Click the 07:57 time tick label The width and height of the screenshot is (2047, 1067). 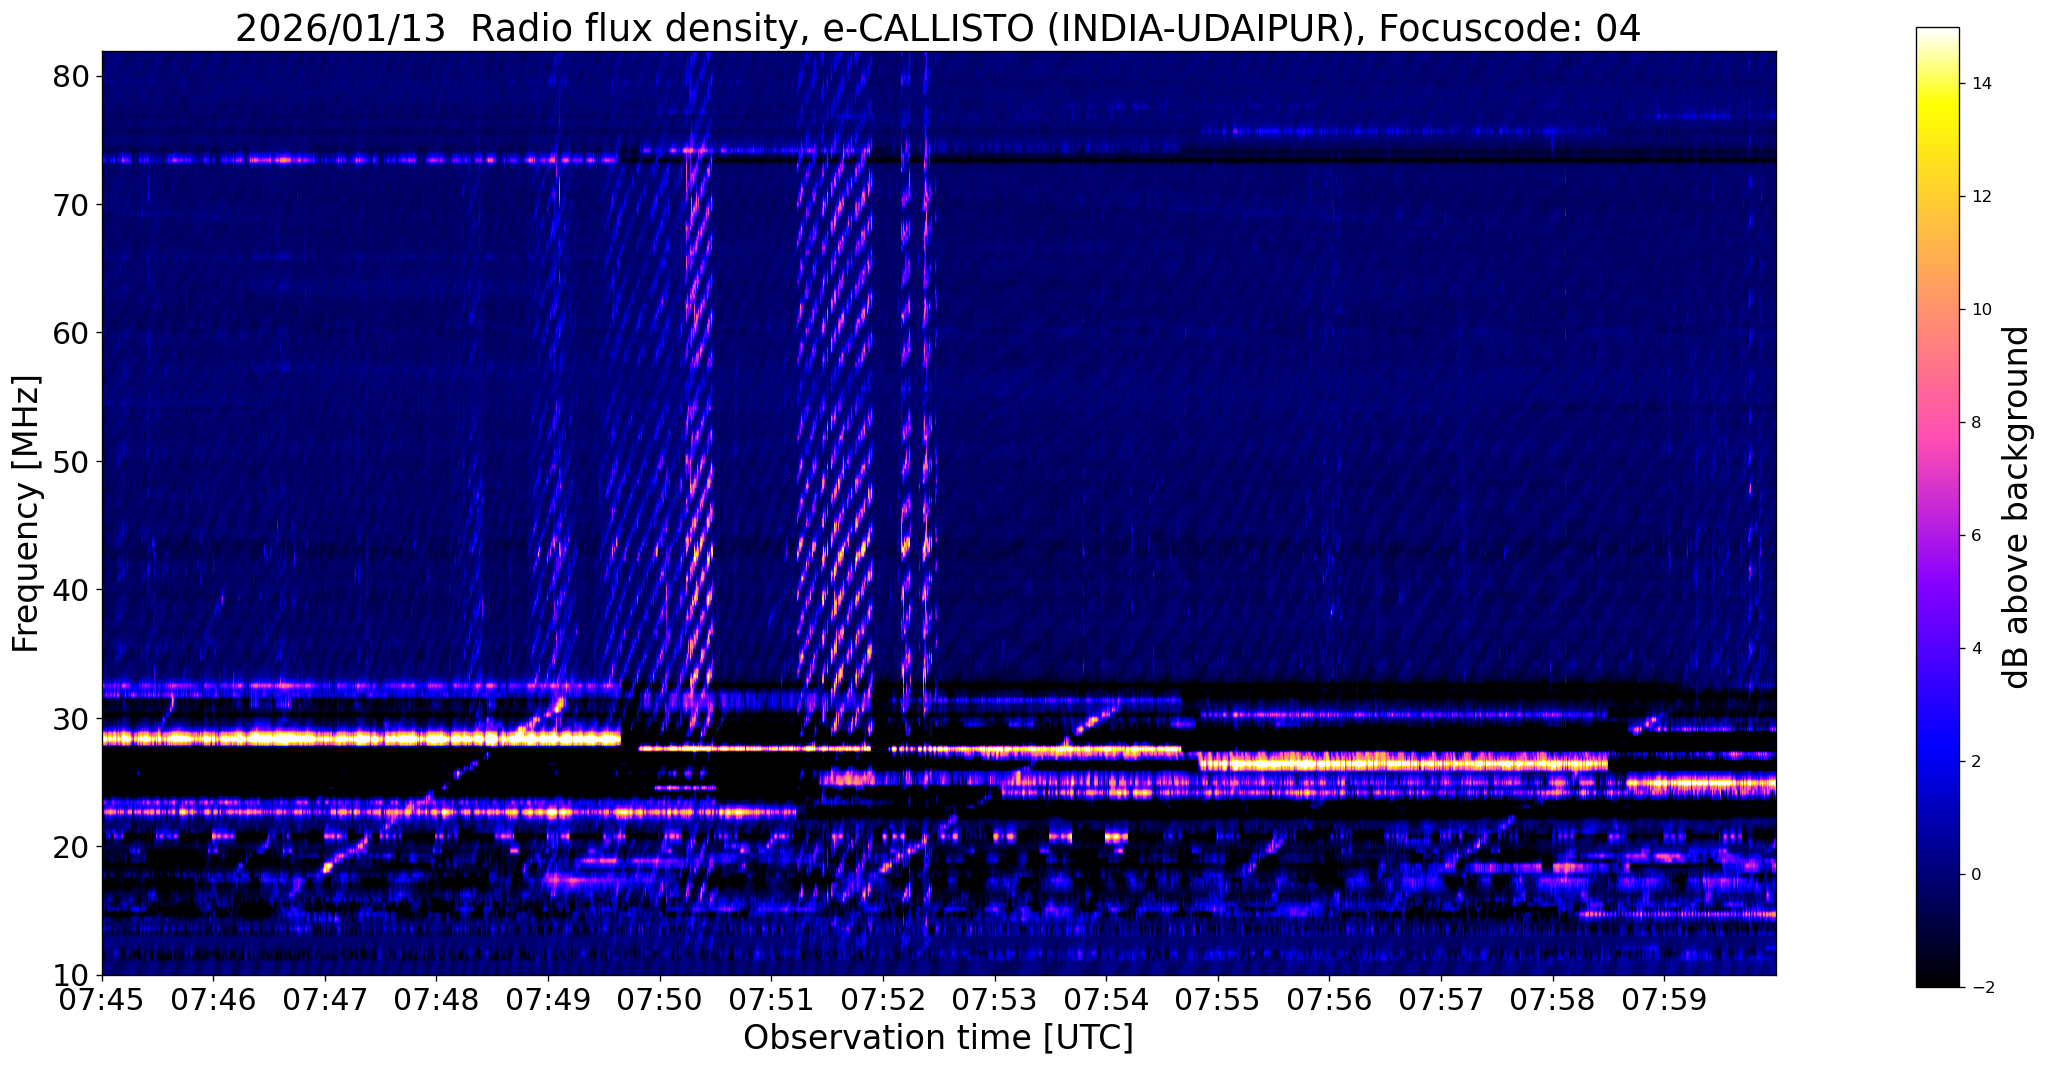(1441, 999)
